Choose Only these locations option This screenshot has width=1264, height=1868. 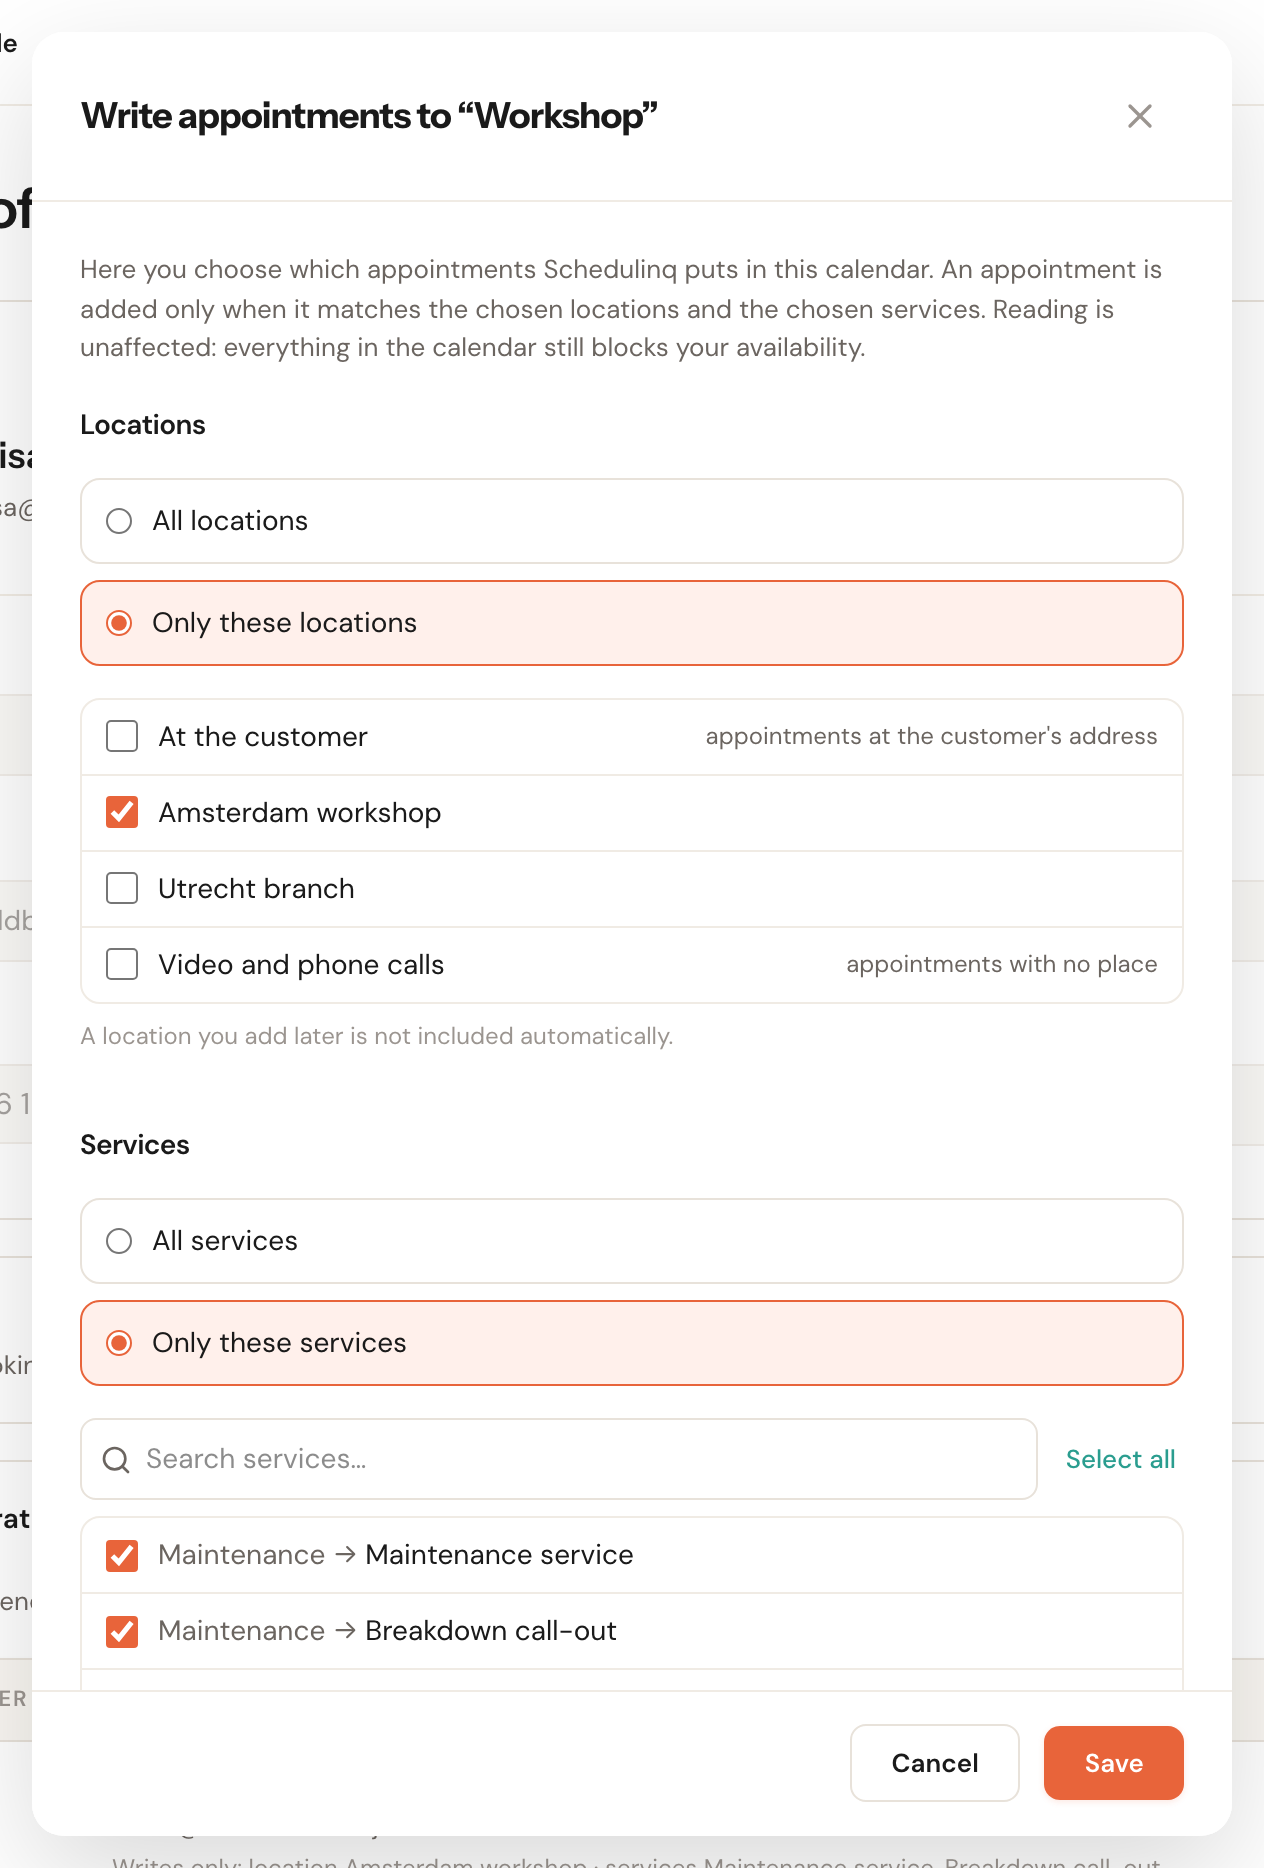632,623
